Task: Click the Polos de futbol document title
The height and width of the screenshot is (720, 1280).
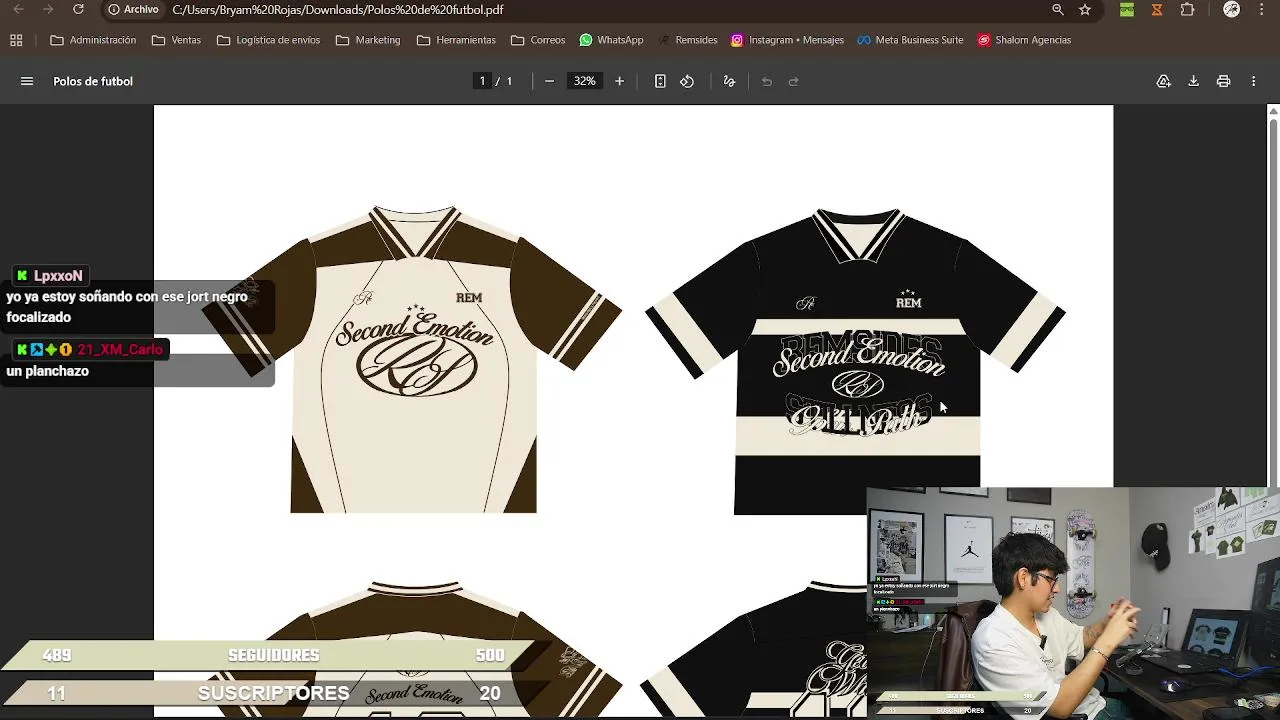Action: (93, 81)
